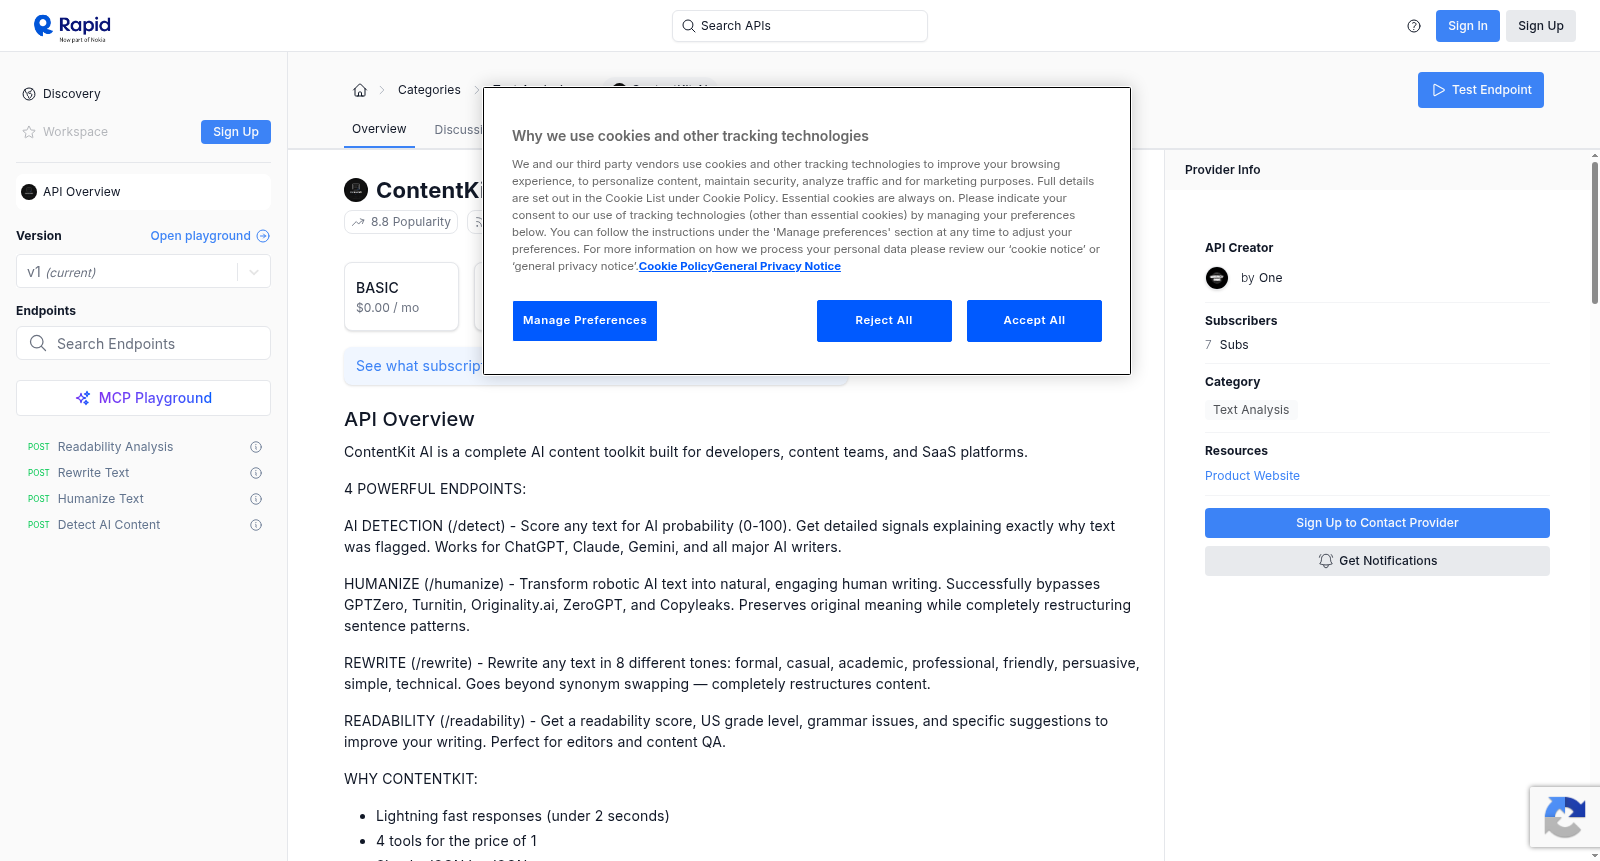Click the '7 Subs' subscriber count
Viewport: 1600px width, 861px height.
(x=1227, y=345)
